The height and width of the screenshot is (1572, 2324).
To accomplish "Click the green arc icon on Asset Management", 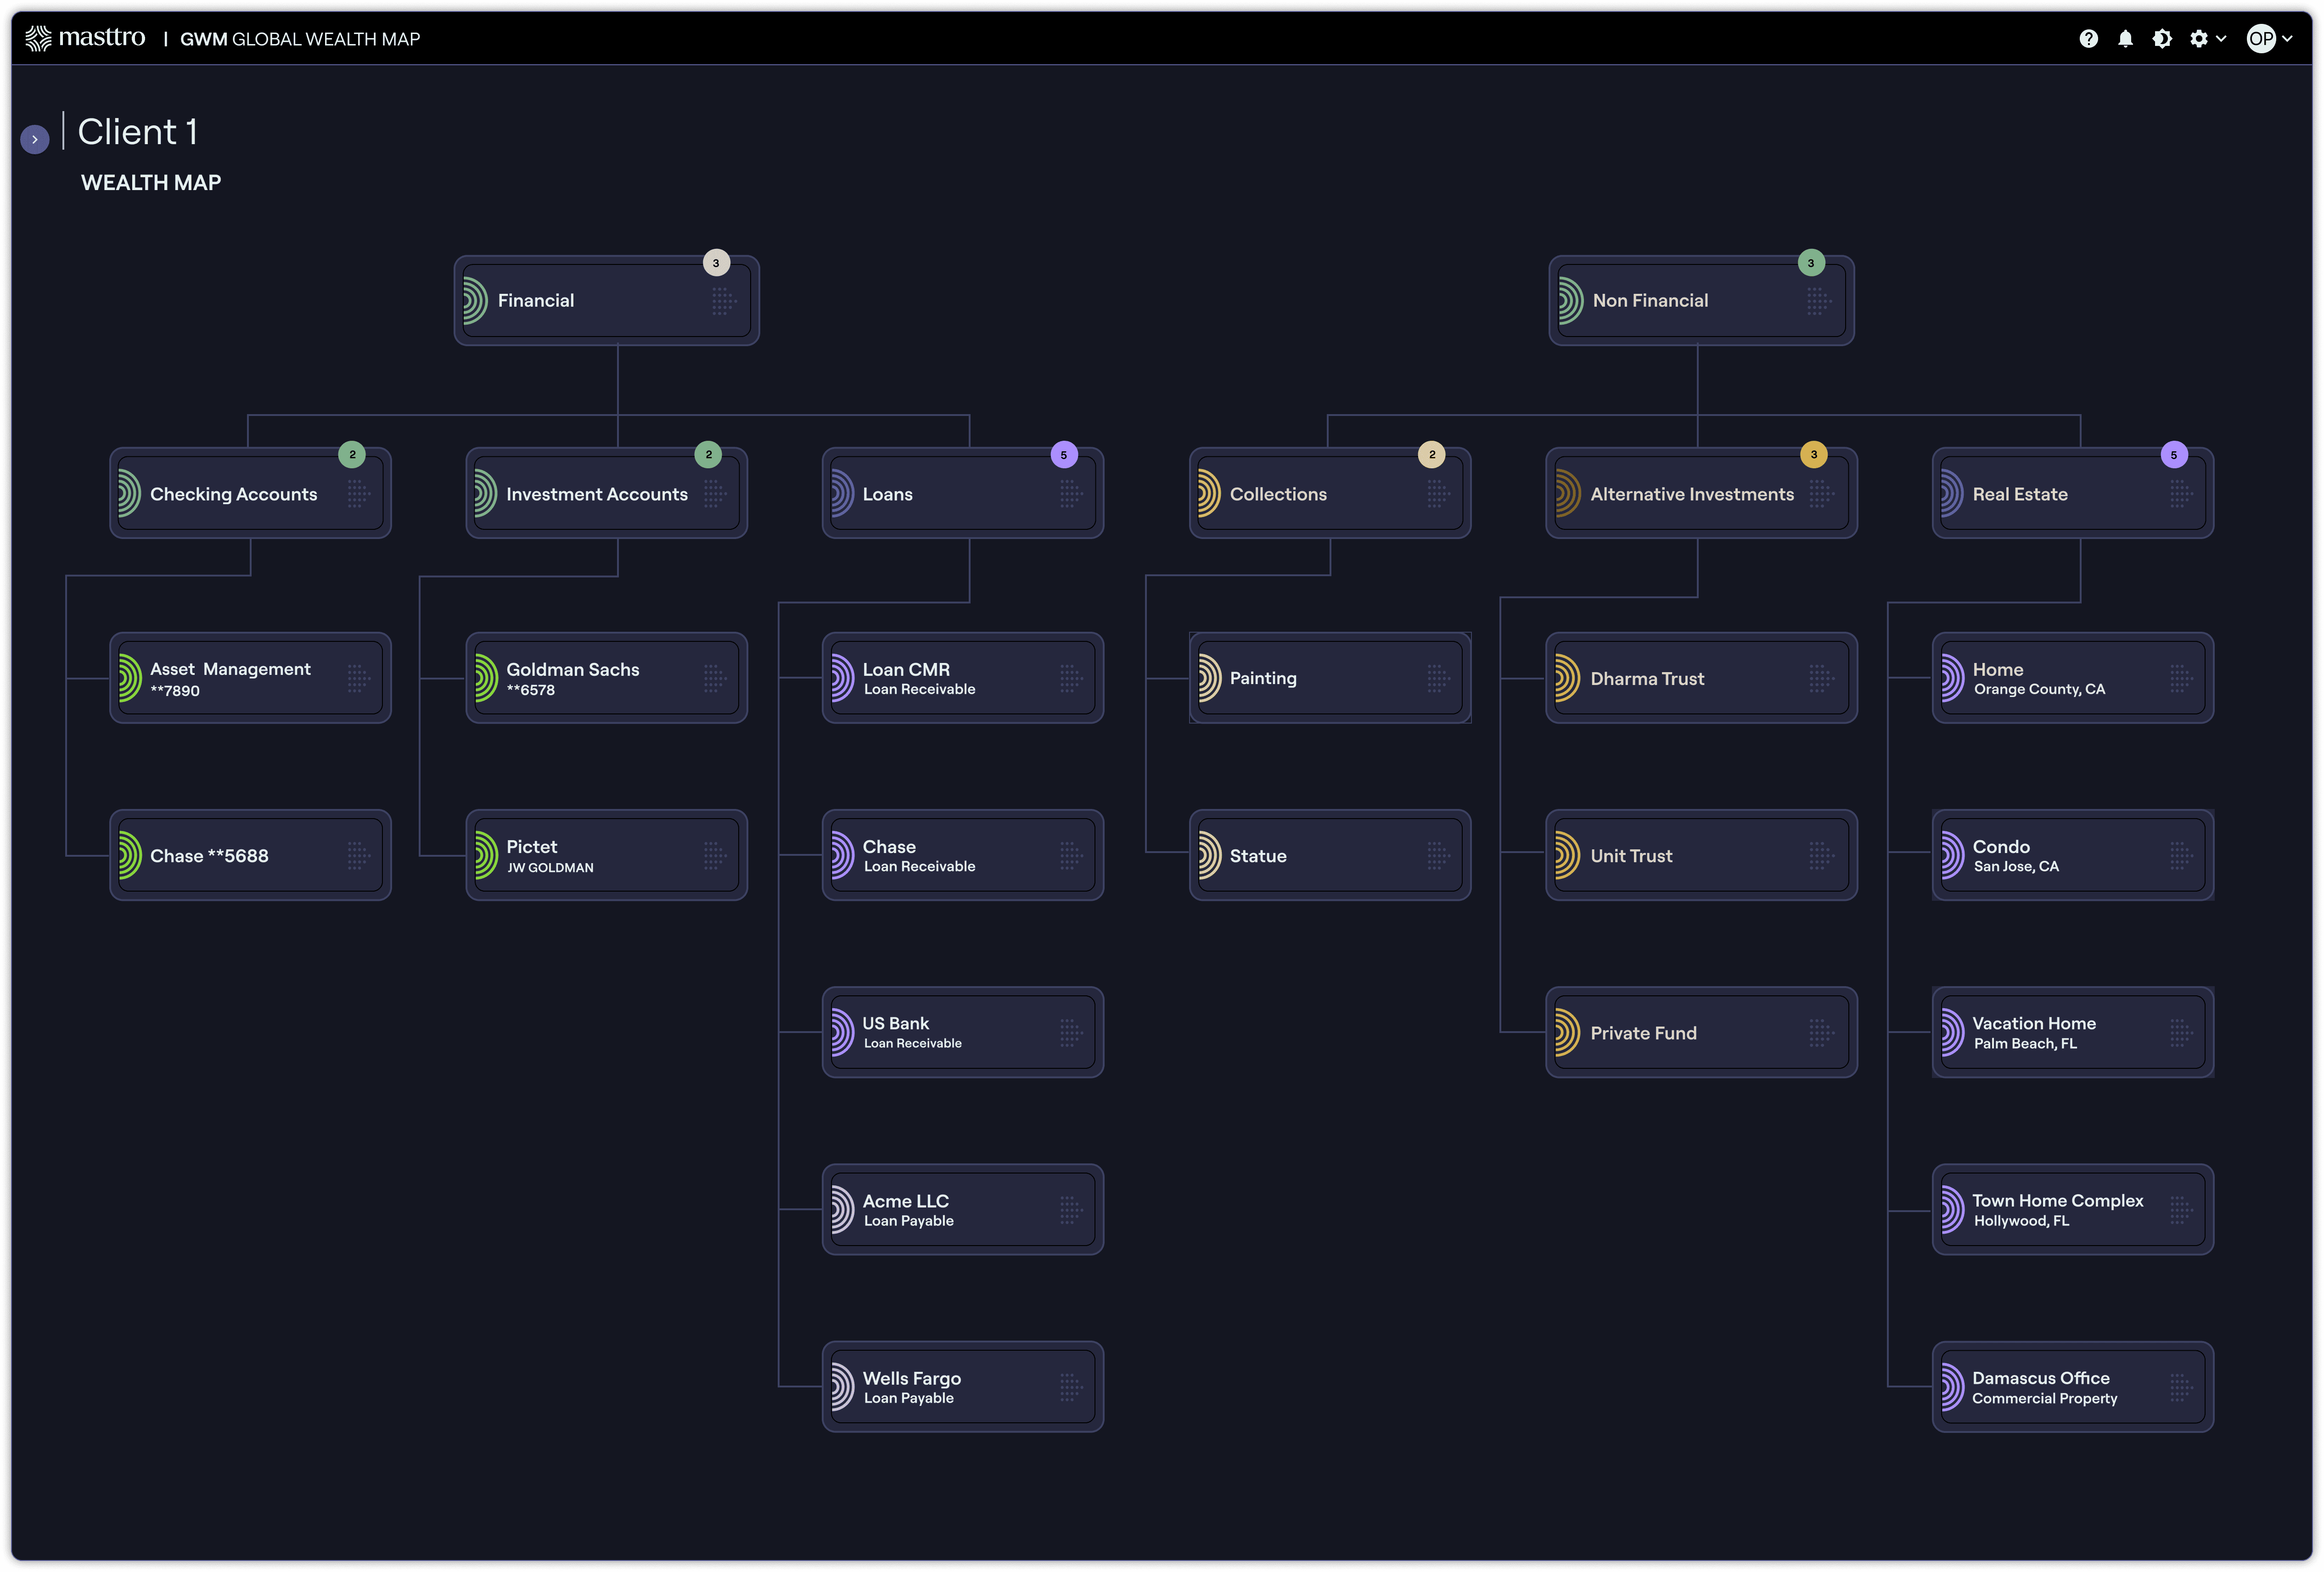I will [129, 678].
